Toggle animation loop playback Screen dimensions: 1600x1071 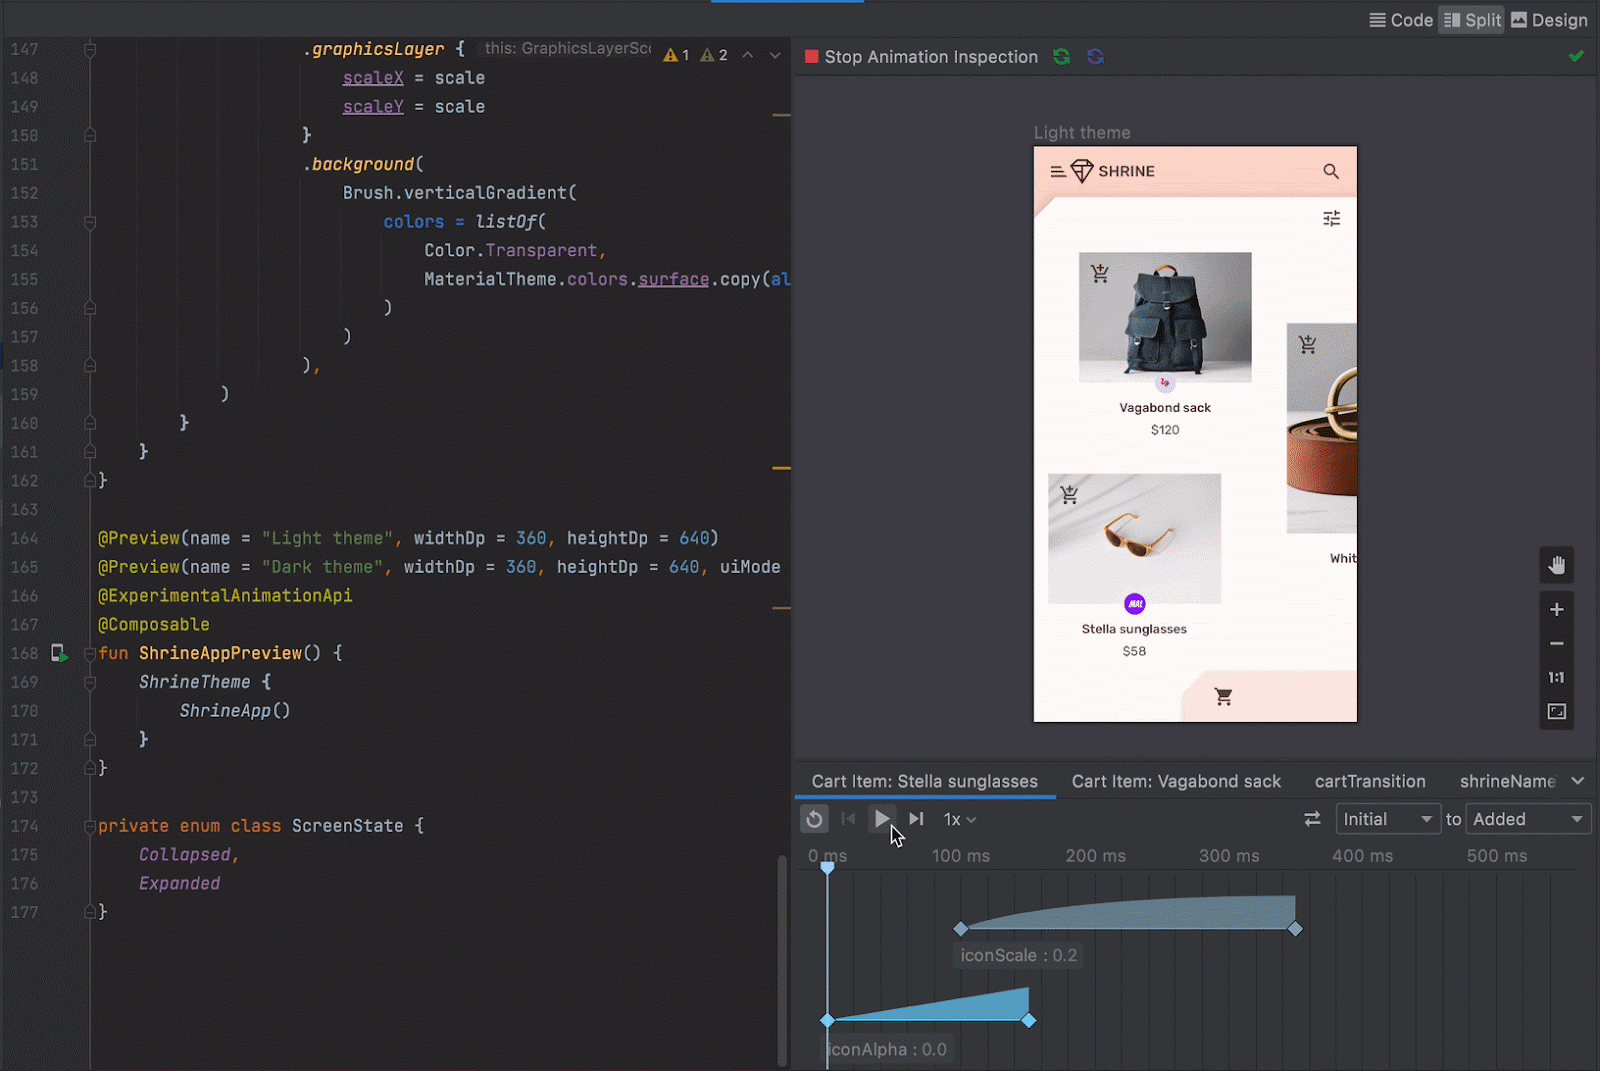[x=814, y=819]
